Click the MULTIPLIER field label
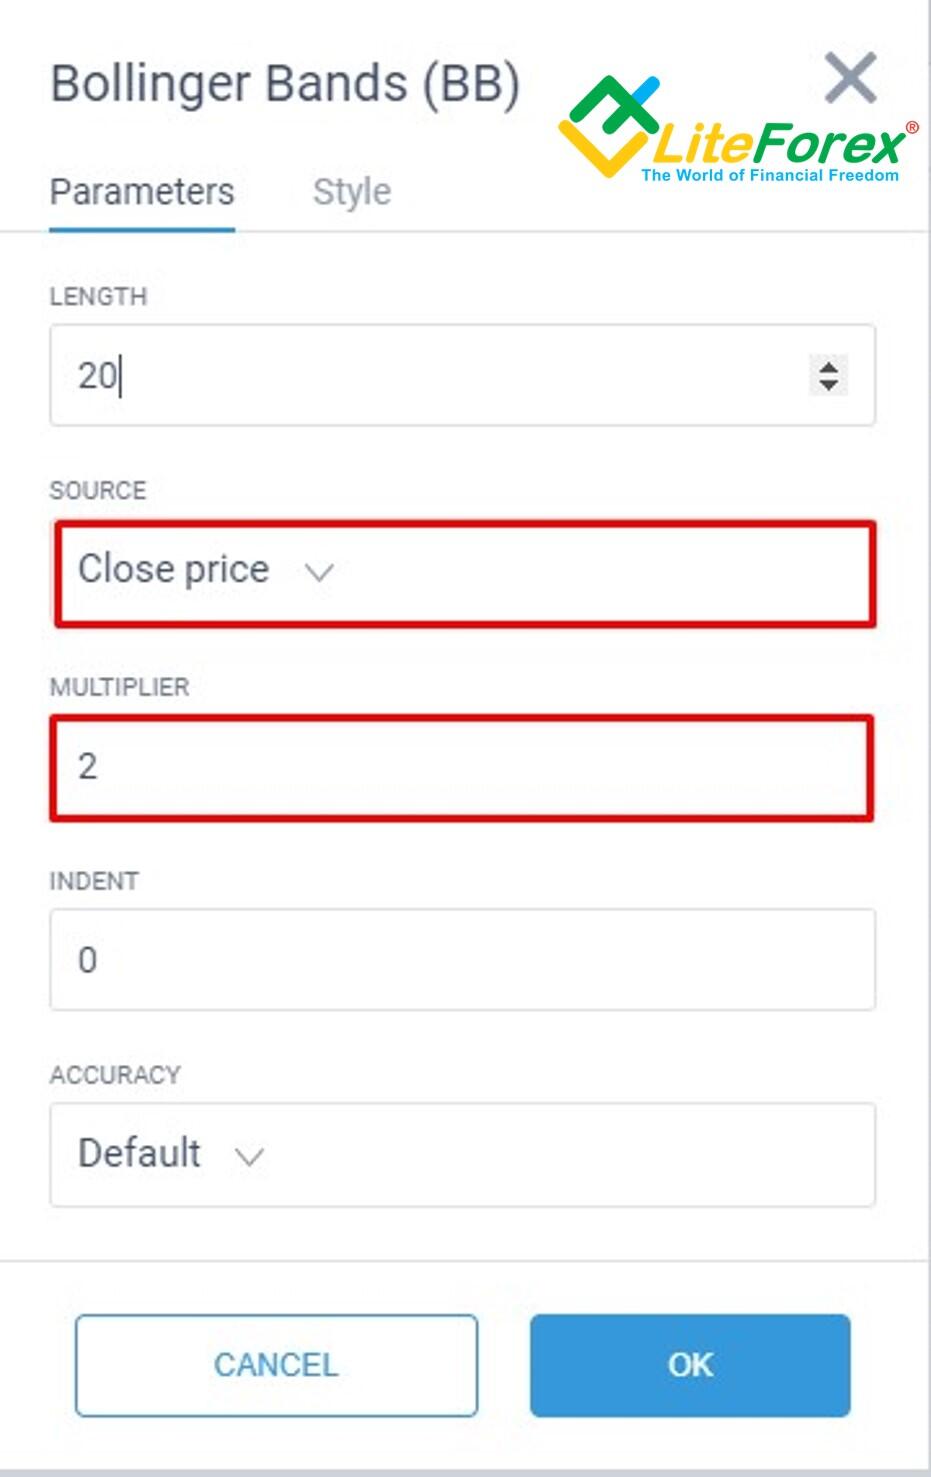This screenshot has width=931, height=1477. pyautogui.click(x=119, y=687)
